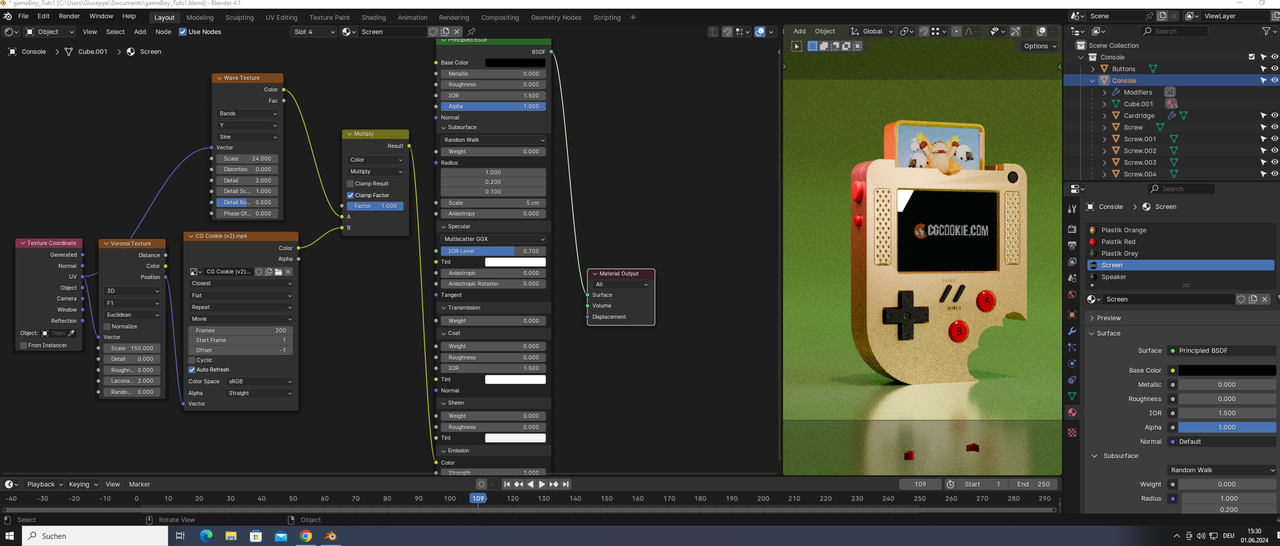Toggle Clamp Result in Multiply node
This screenshot has width=1280, height=546.
[x=351, y=184]
